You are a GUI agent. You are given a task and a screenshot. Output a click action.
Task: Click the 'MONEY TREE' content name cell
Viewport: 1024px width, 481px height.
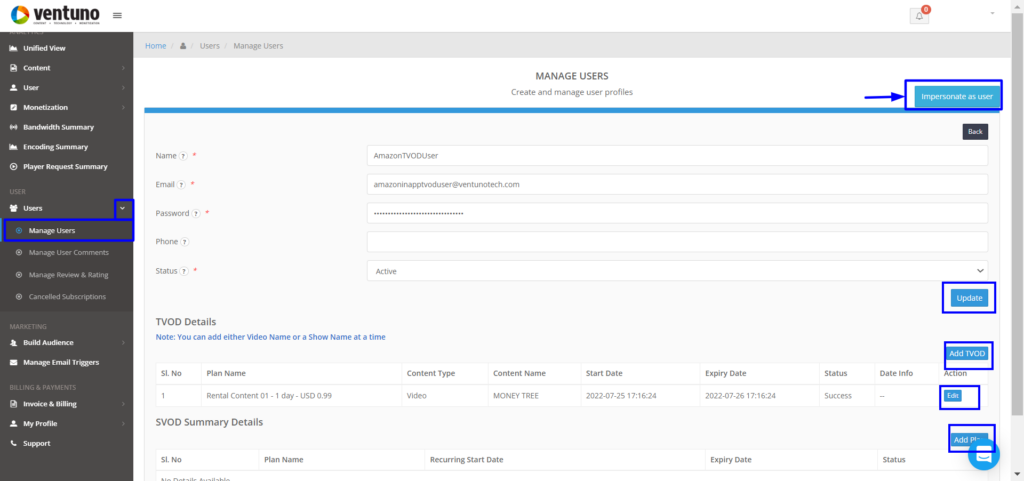[516, 396]
